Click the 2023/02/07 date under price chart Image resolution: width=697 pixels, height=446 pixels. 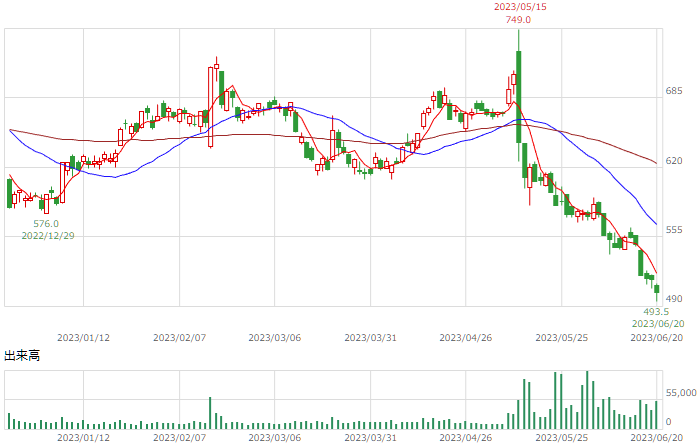pyautogui.click(x=180, y=338)
